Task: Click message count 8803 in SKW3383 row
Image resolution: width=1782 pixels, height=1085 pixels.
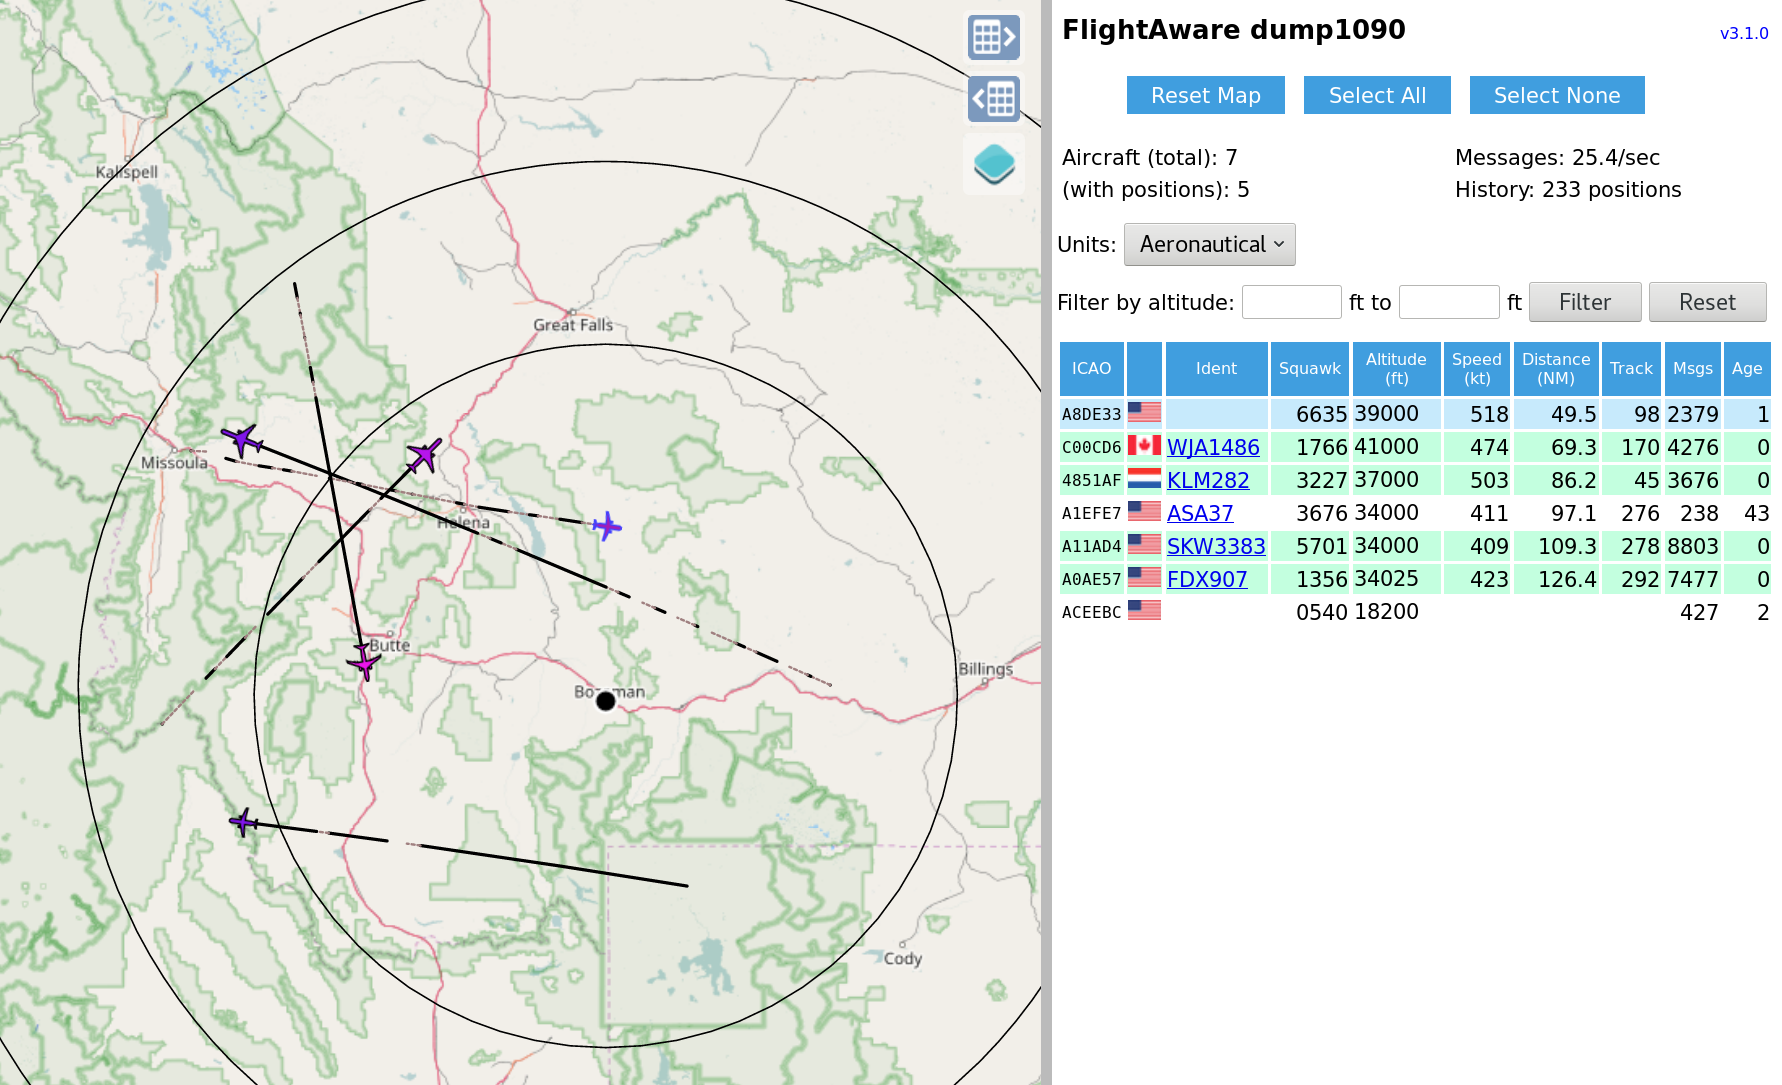Action: 1692,546
